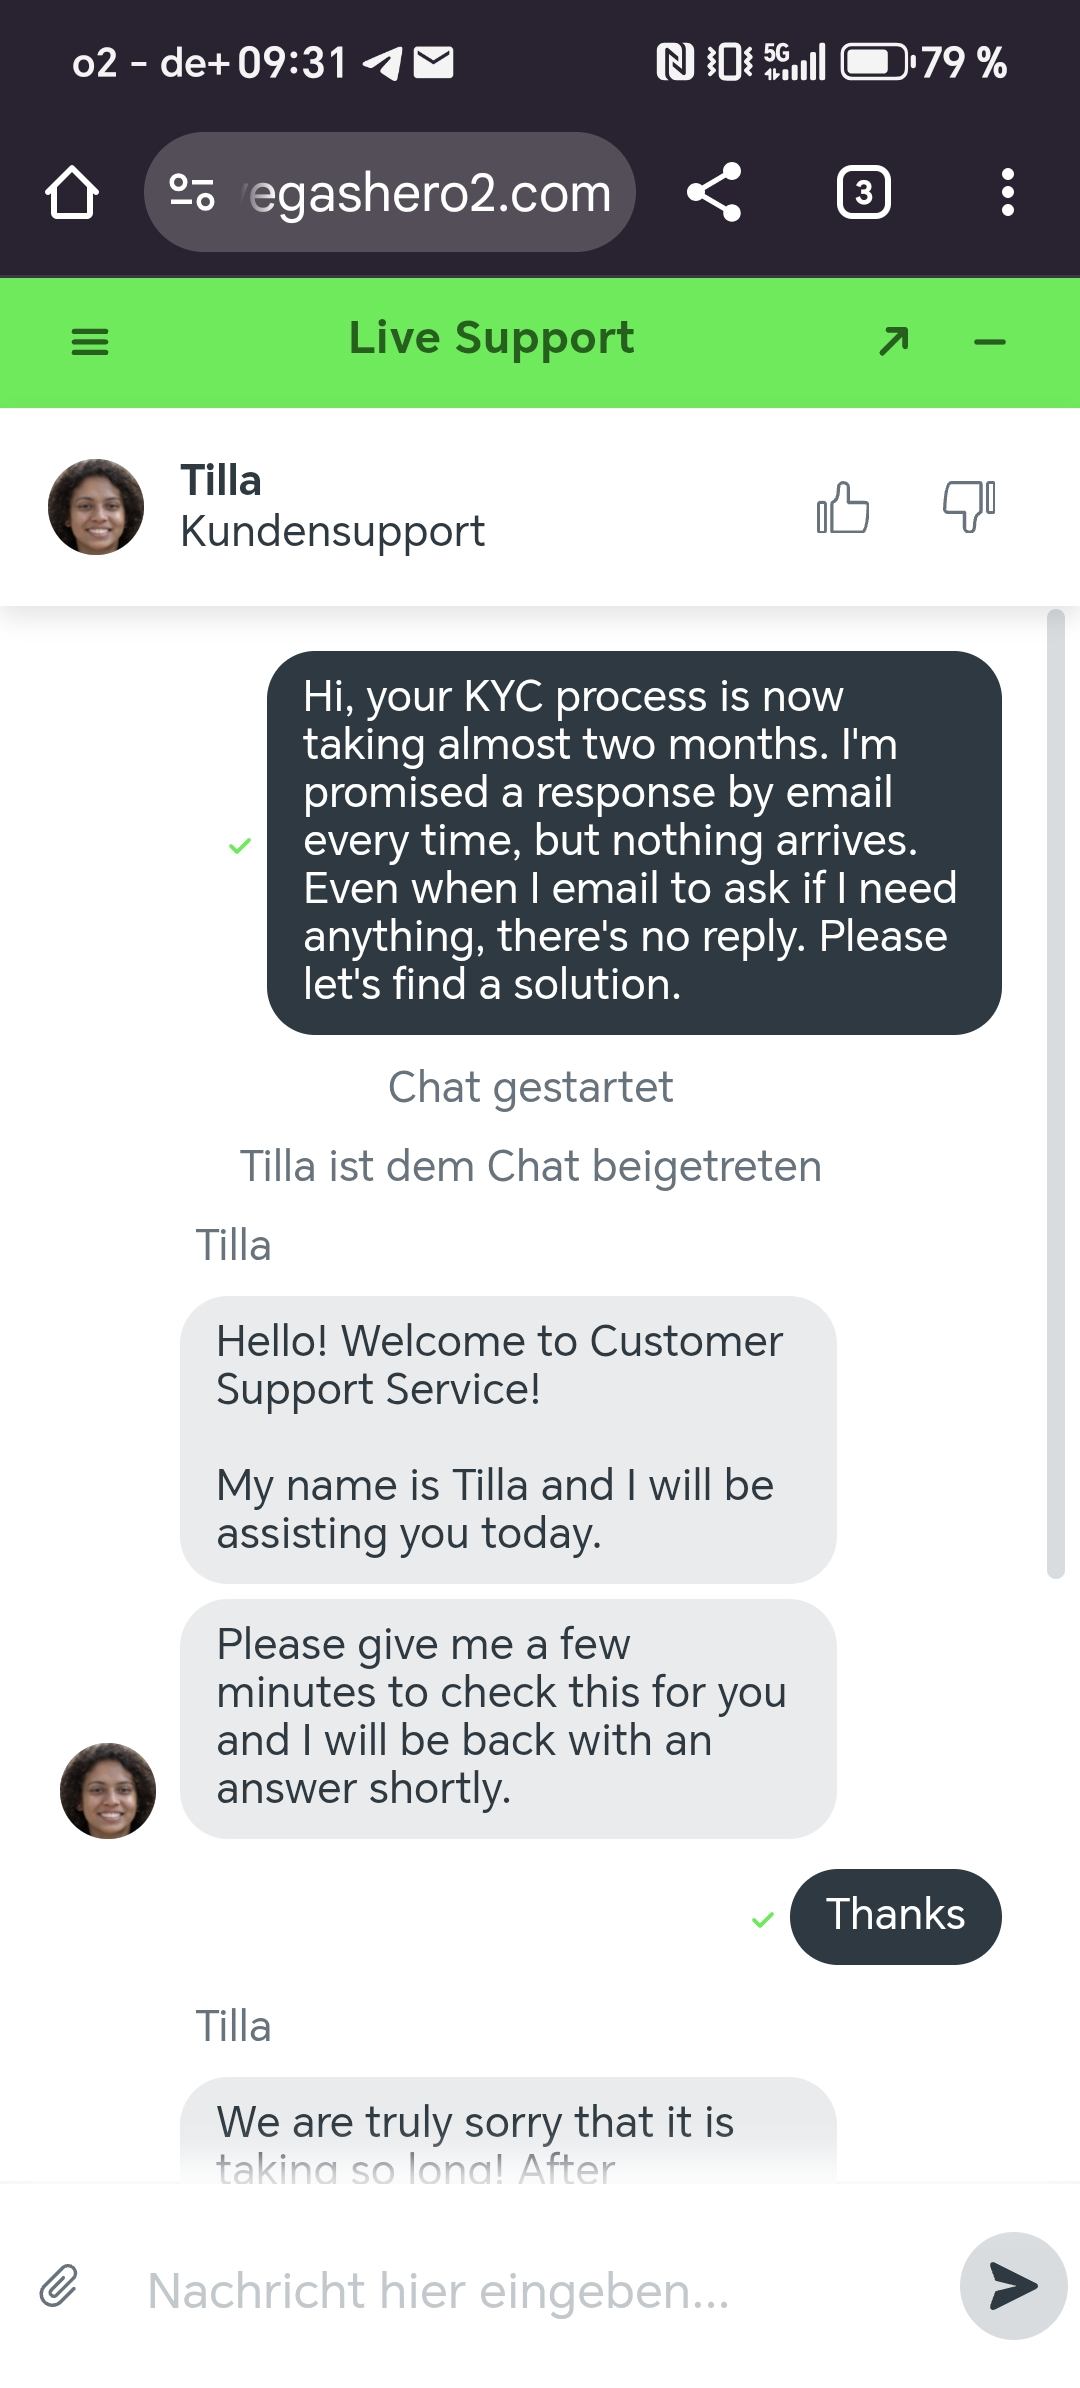Rate the chat with thumbs down

(968, 507)
